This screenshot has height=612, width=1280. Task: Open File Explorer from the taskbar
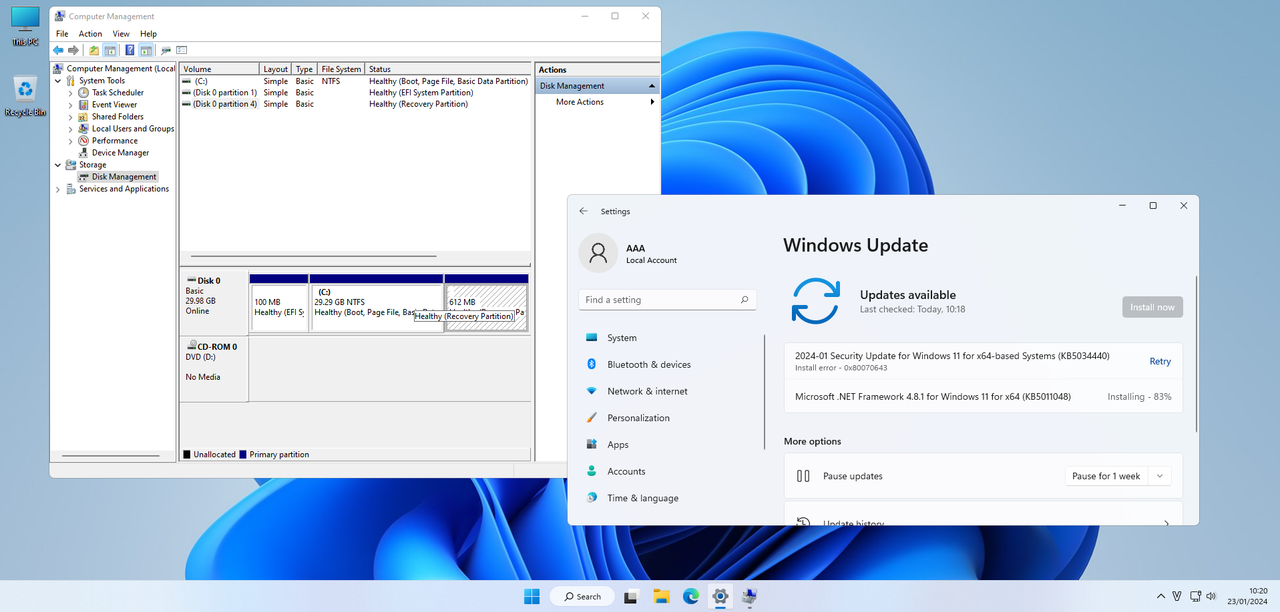661,597
